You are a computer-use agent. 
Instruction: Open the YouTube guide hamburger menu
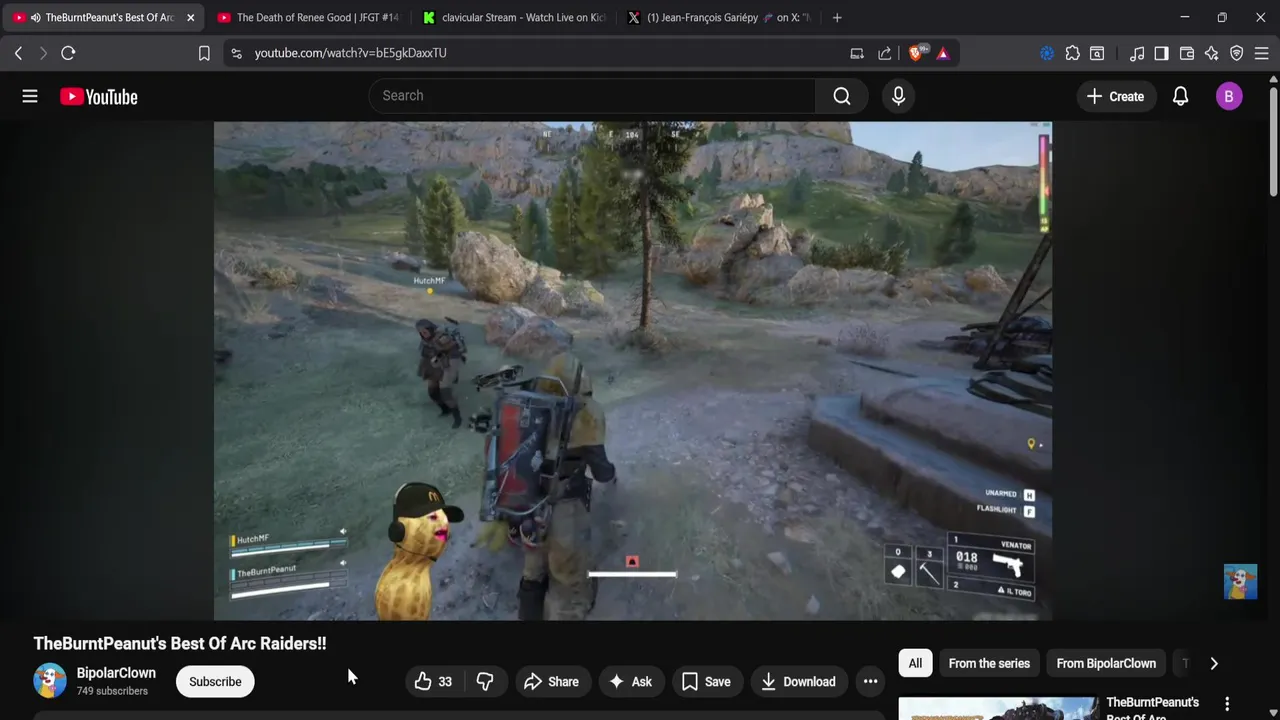(30, 96)
